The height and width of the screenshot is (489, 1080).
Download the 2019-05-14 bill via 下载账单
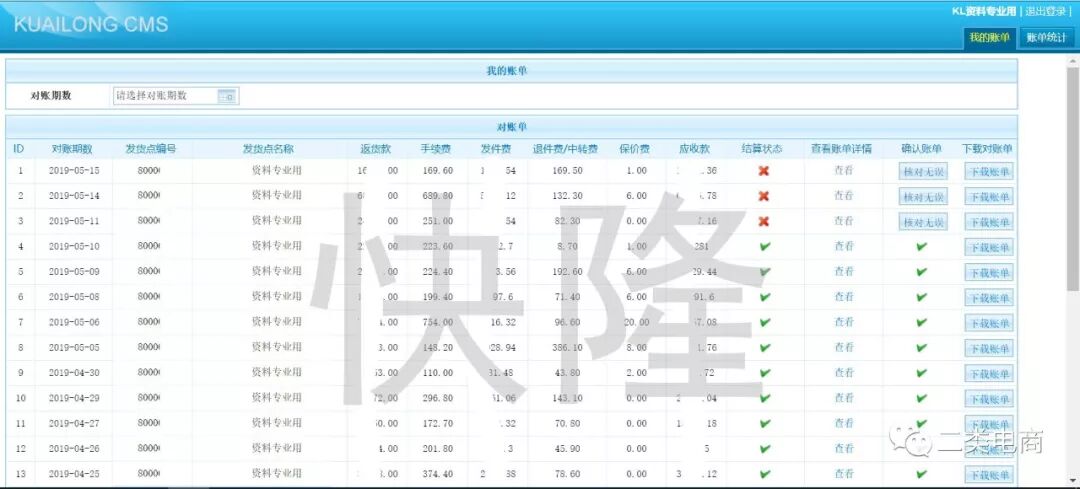point(988,197)
